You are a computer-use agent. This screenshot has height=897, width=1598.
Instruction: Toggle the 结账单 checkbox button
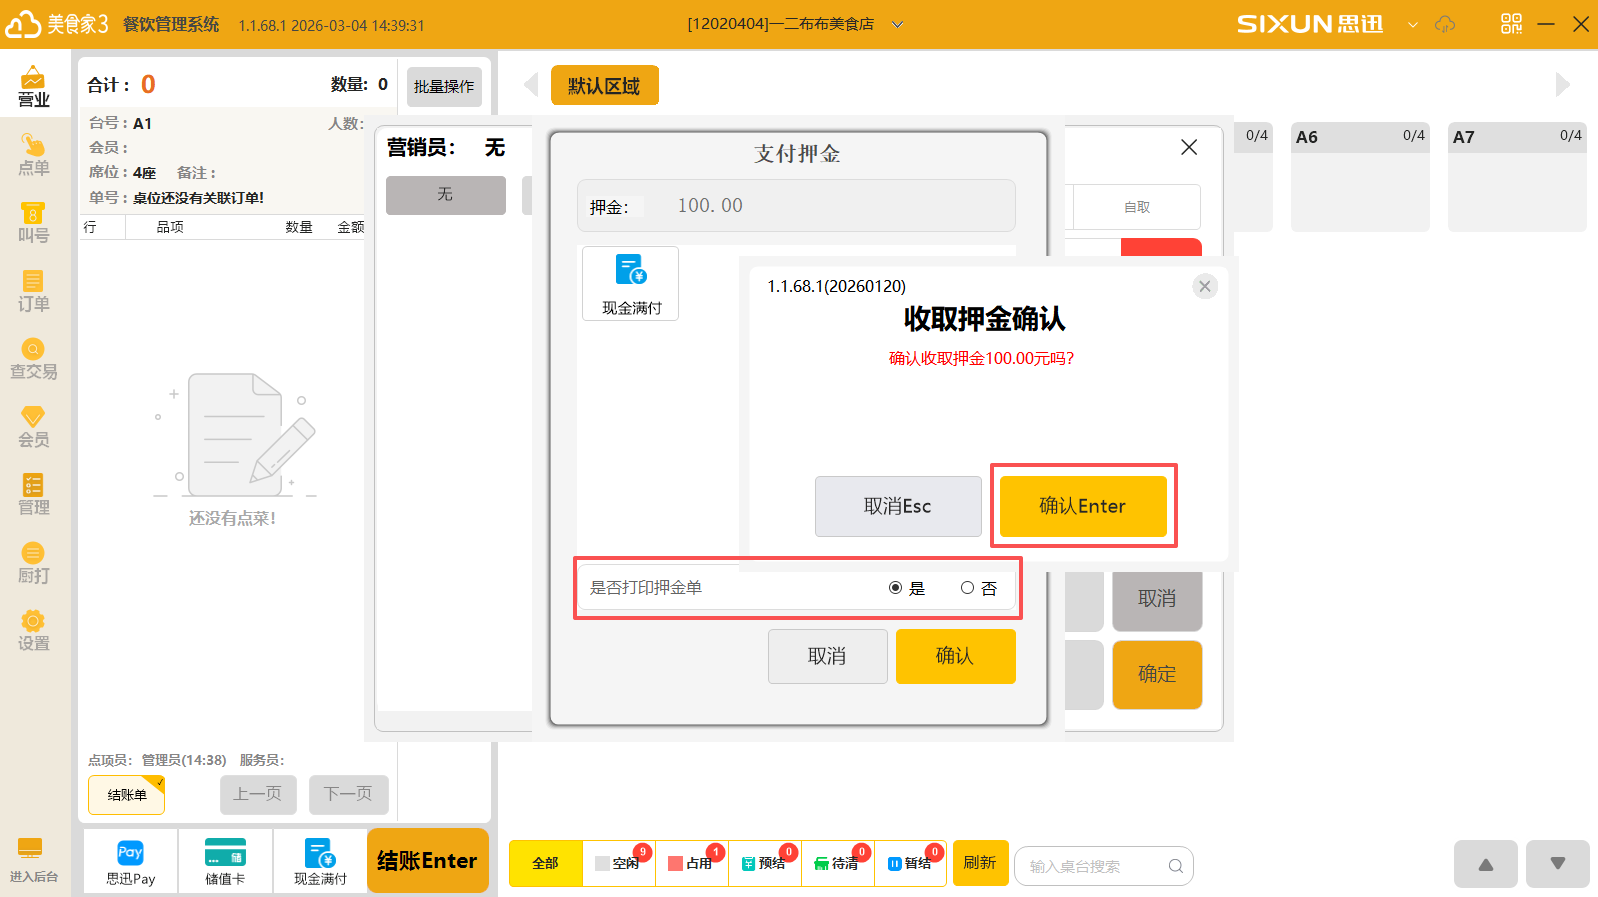click(127, 795)
